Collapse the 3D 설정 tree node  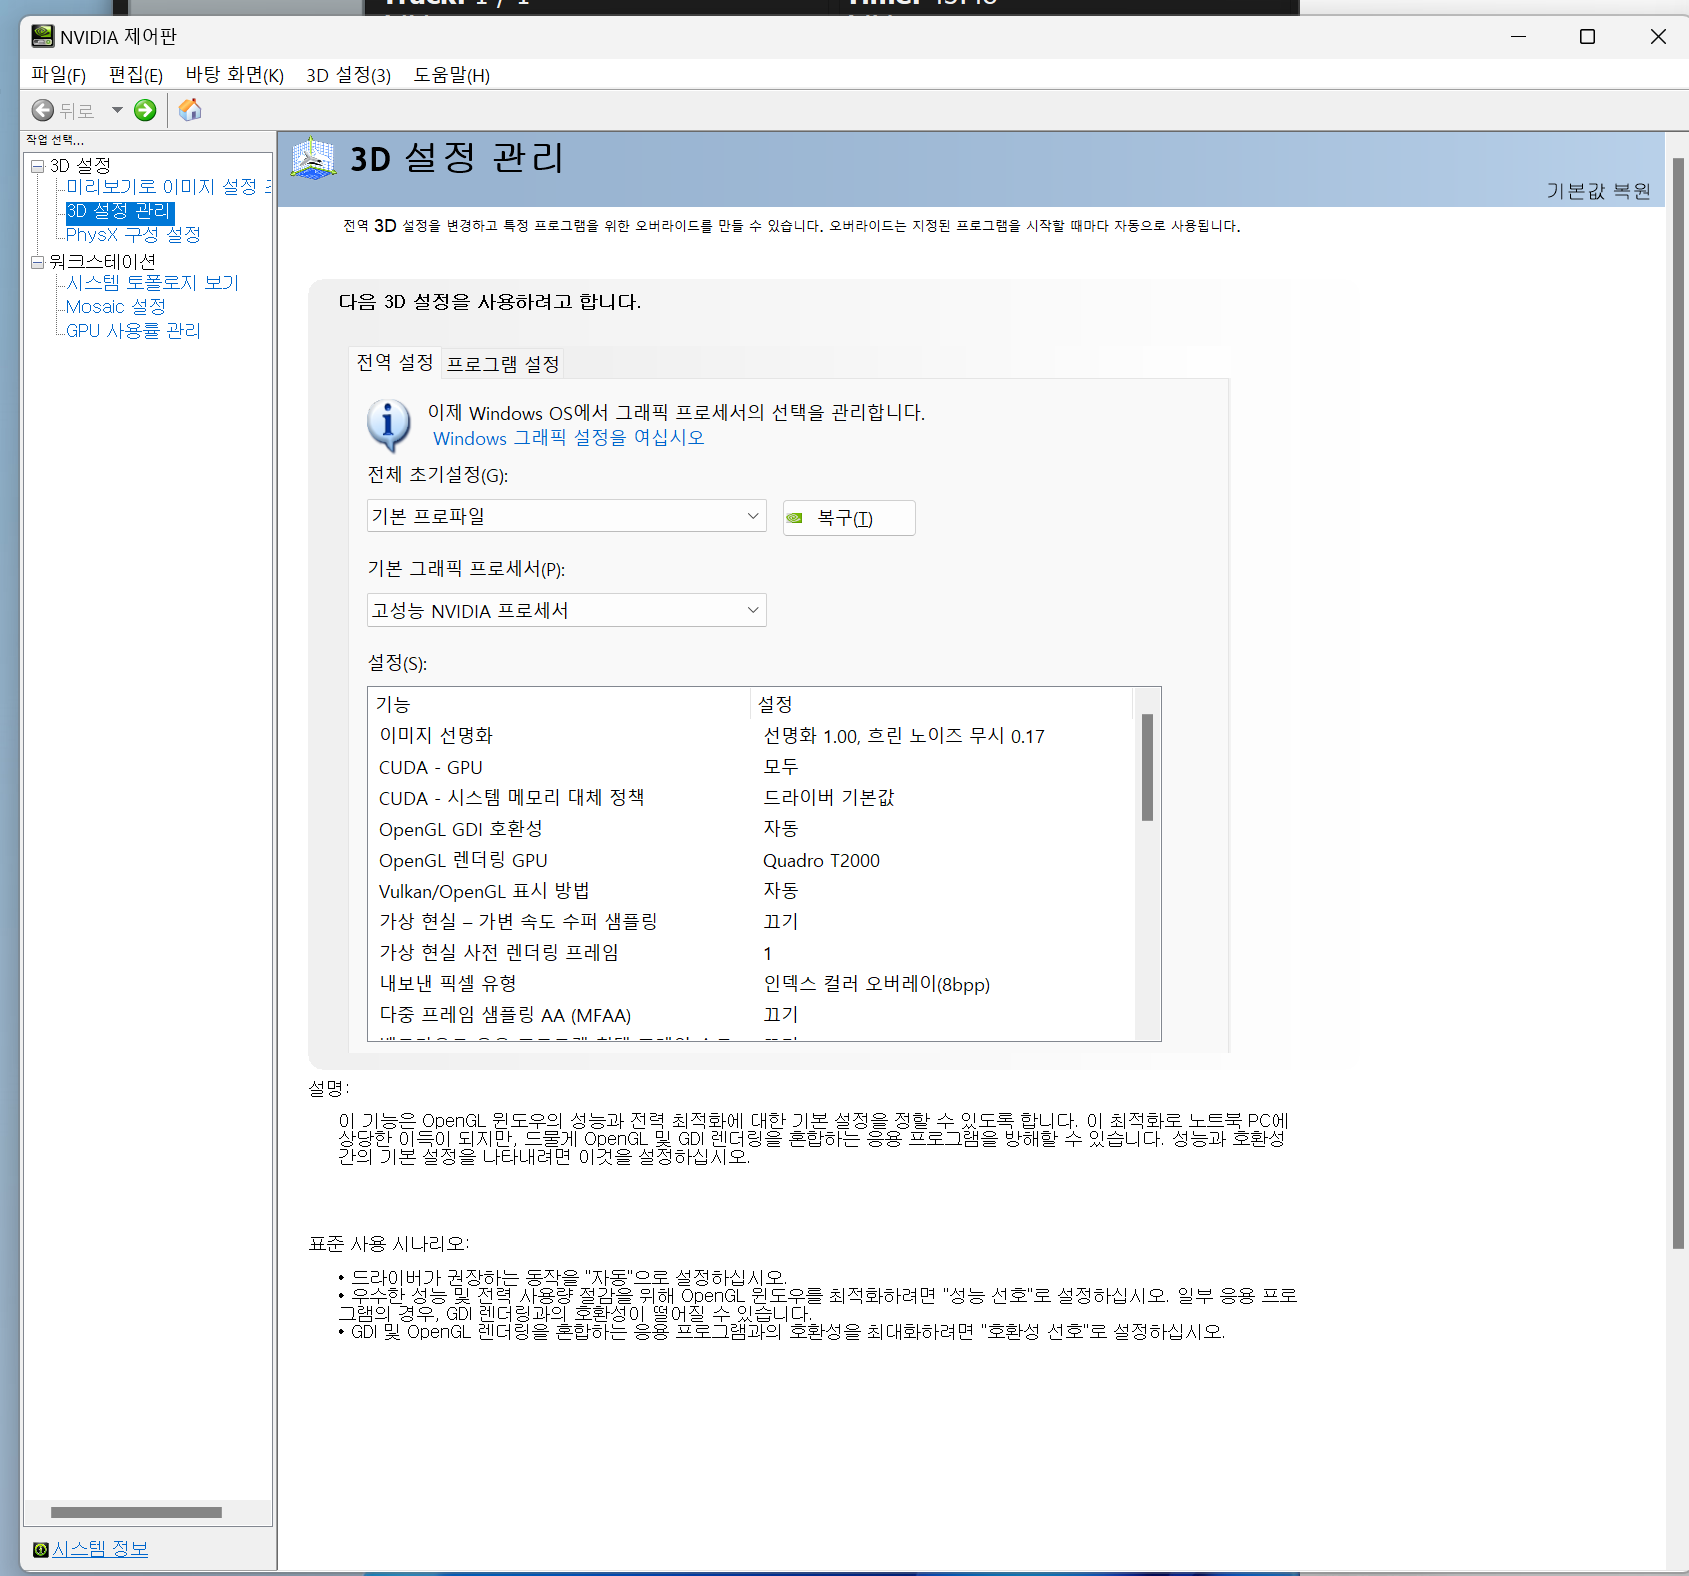coord(37,166)
